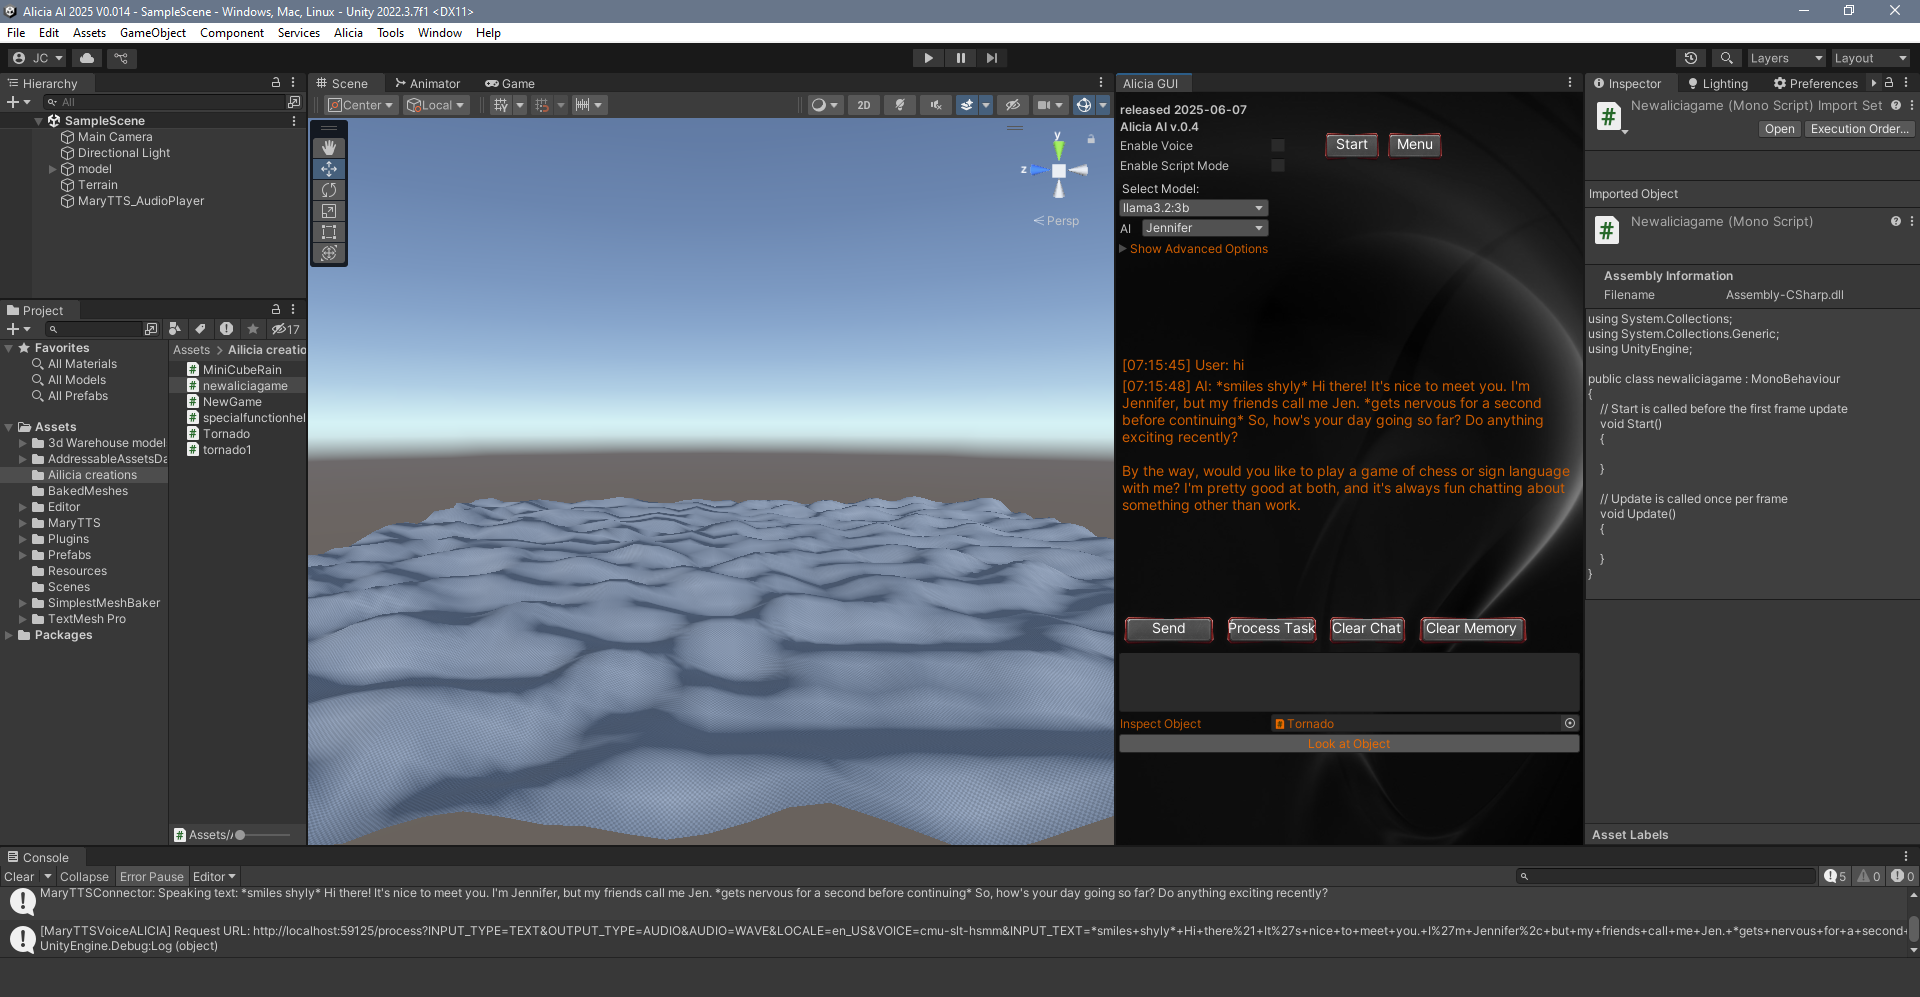The height and width of the screenshot is (997, 1920).
Task: Open the Alicia menu
Action: tap(348, 33)
